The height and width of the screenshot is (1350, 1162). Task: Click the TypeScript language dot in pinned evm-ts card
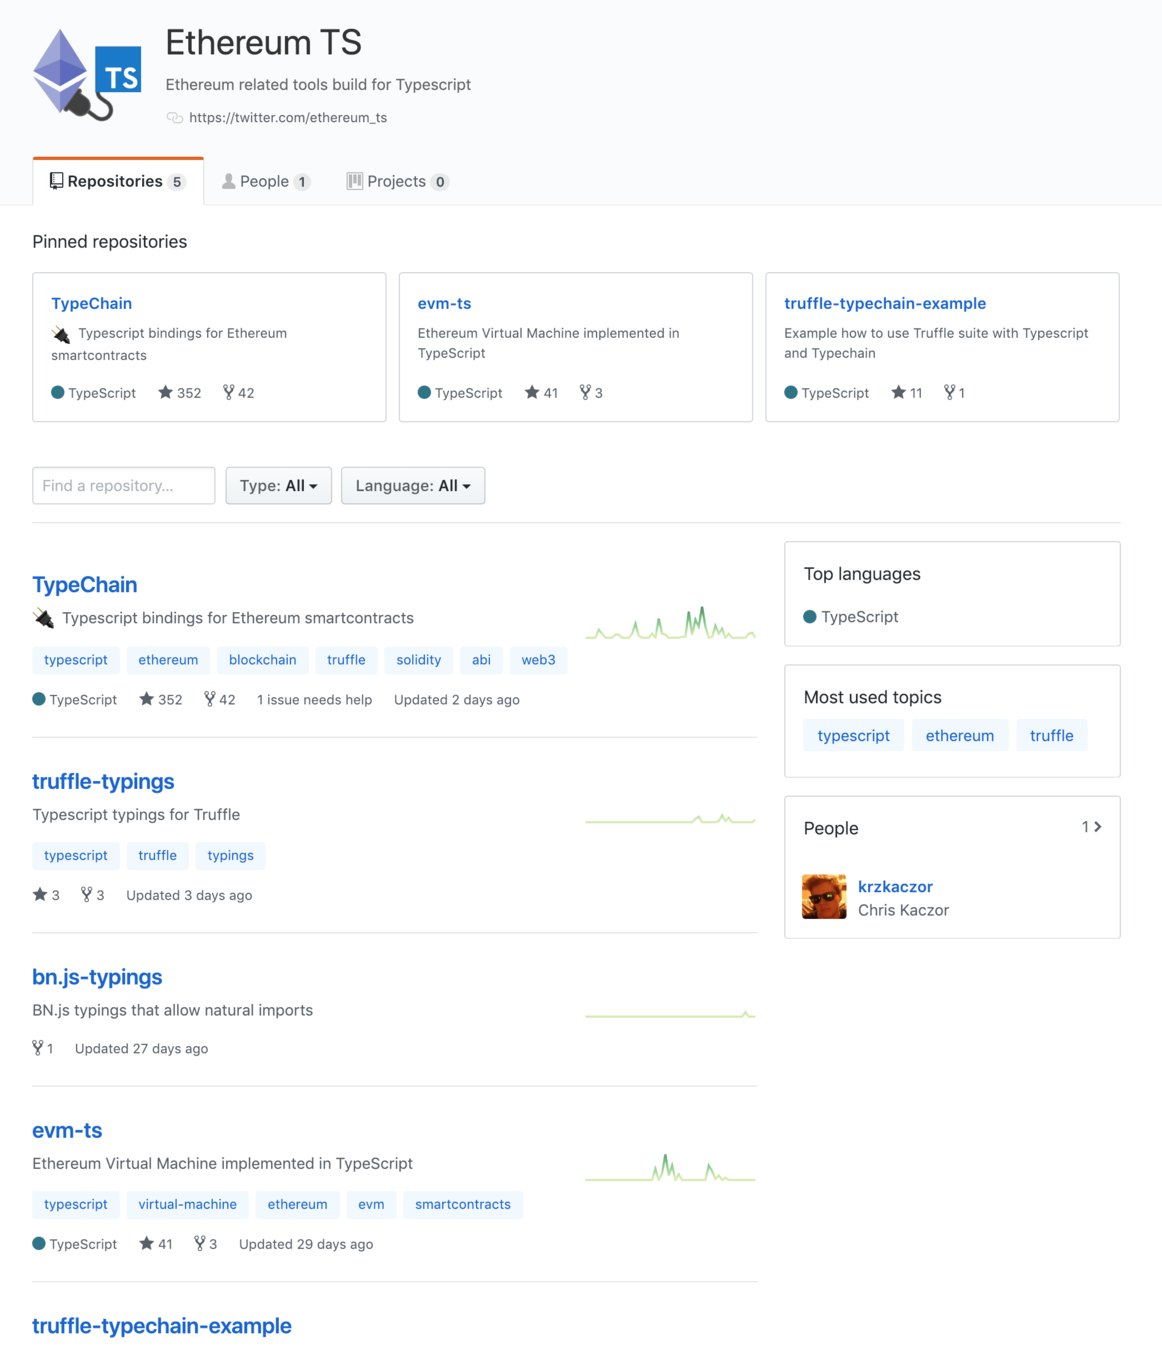point(424,393)
